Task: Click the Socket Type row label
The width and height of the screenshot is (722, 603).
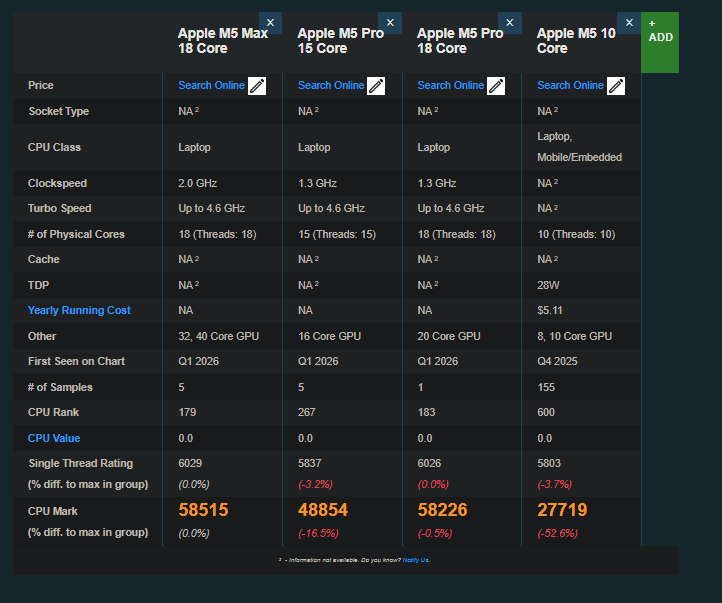Action: (x=58, y=111)
